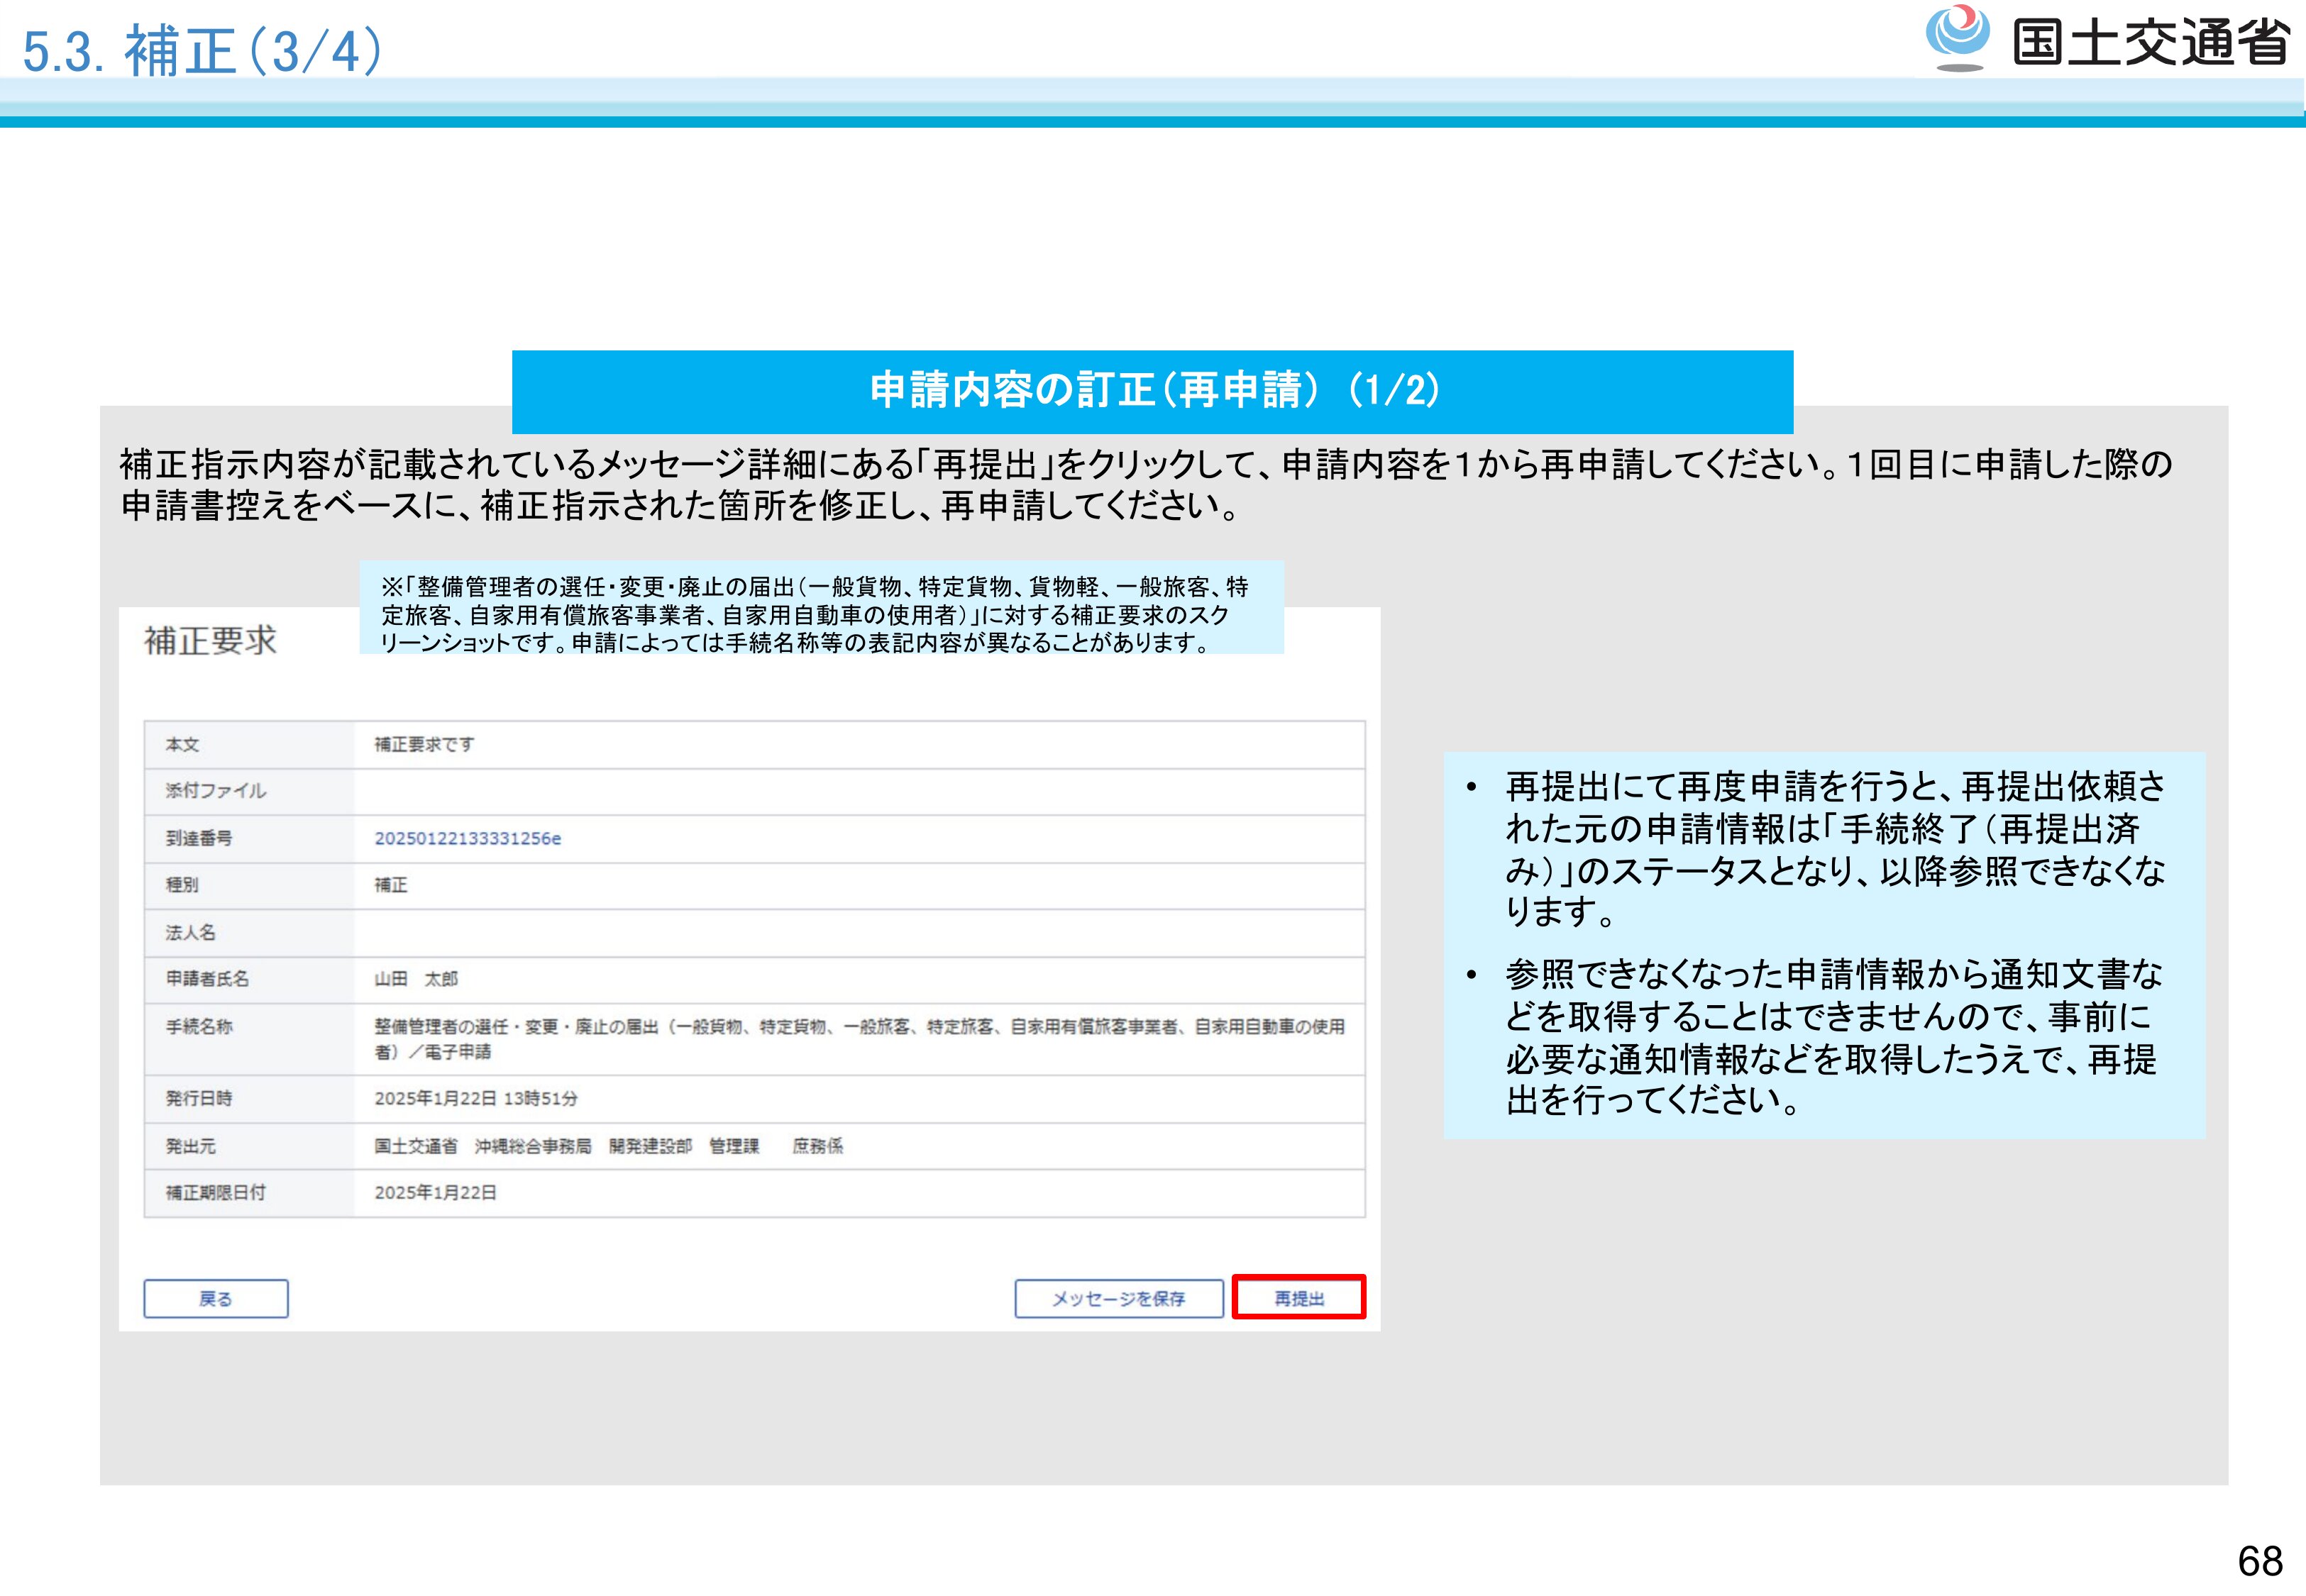This screenshot has height=1596, width=2306.
Task: Click the 戻る back button
Action: pos(216,1298)
